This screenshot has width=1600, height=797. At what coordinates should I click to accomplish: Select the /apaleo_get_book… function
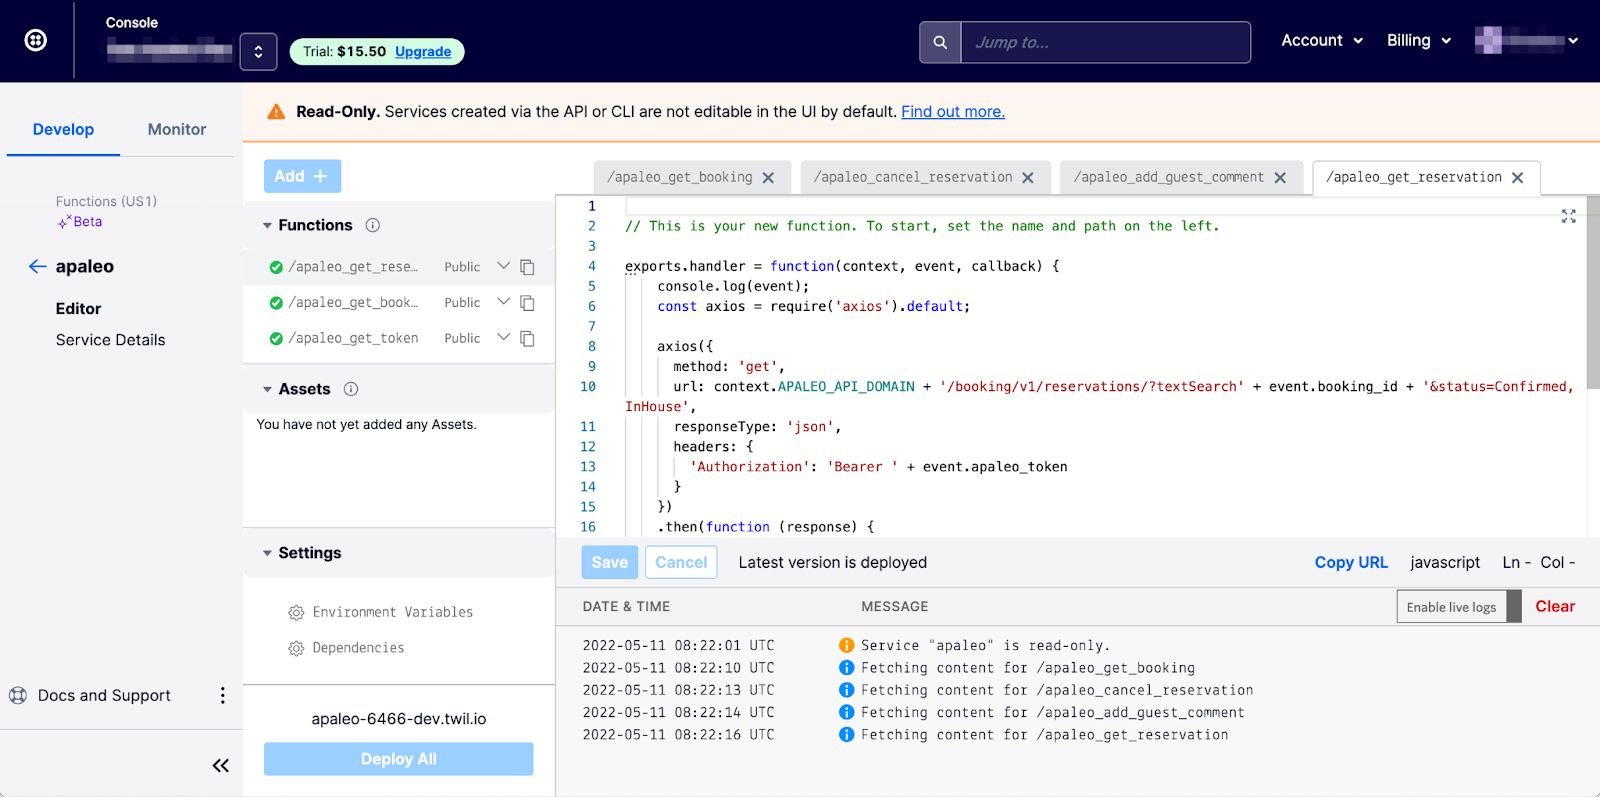click(353, 302)
